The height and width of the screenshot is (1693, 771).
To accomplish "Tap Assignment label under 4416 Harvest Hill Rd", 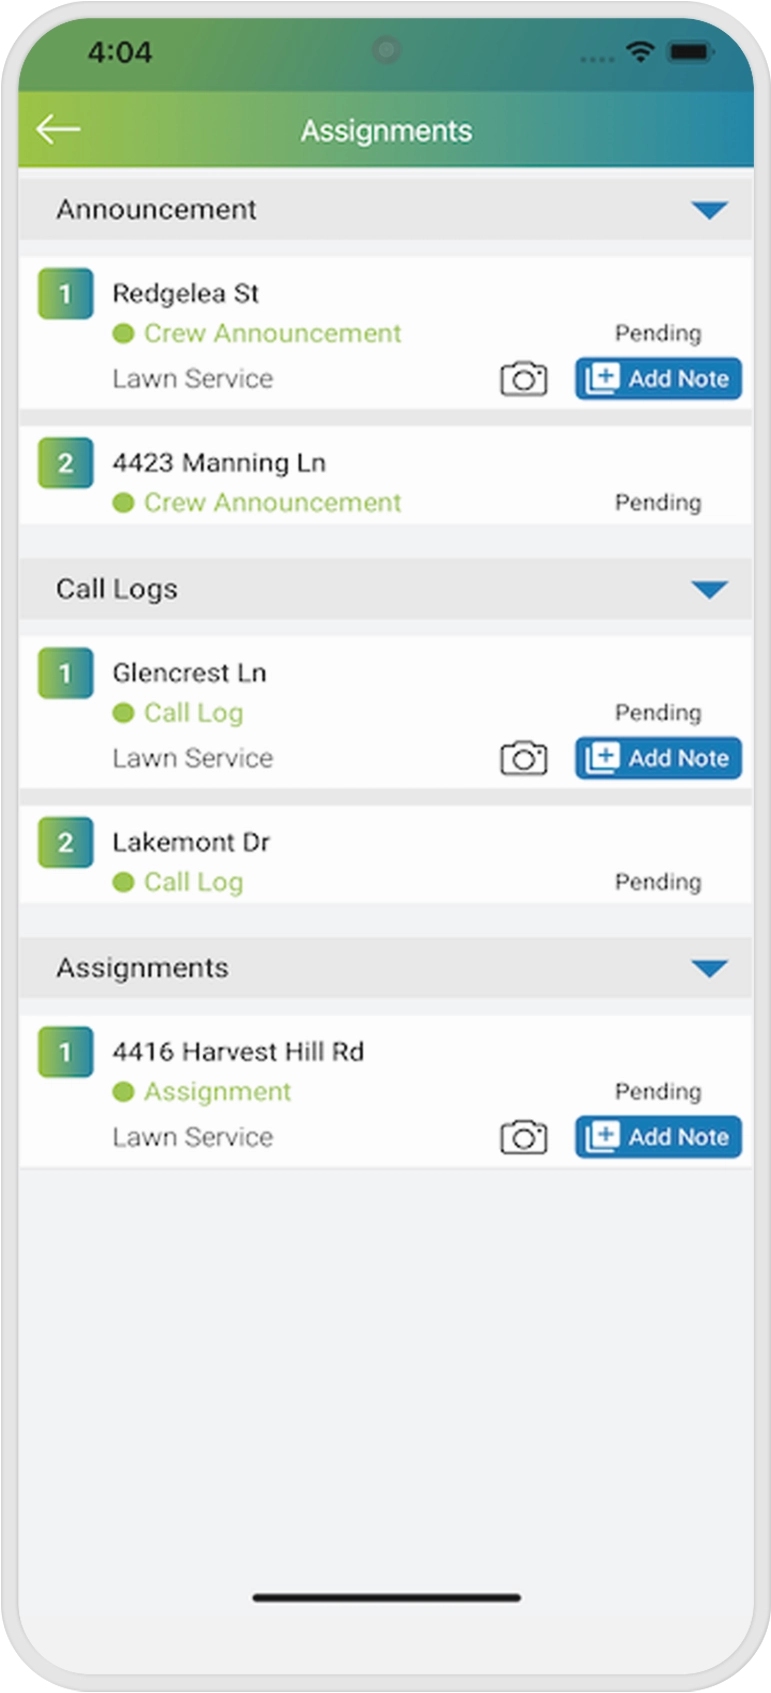I will tap(217, 1092).
